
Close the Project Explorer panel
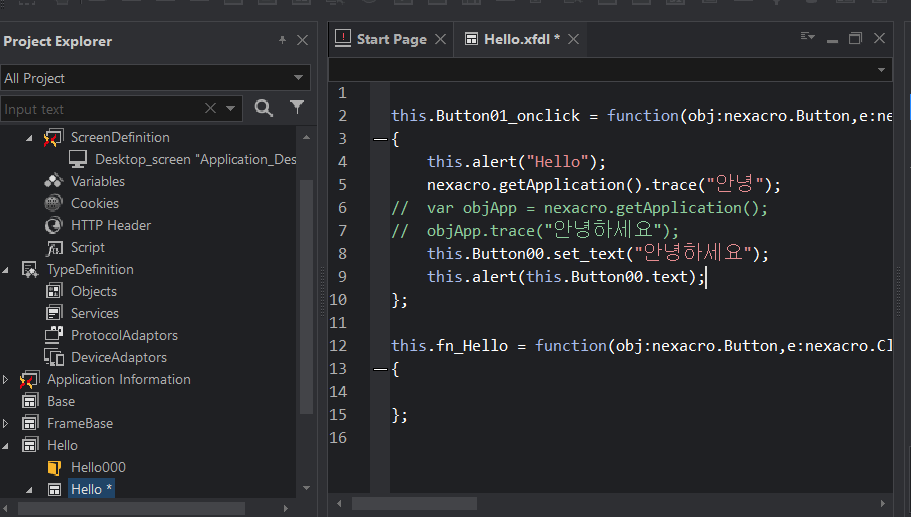[302, 40]
